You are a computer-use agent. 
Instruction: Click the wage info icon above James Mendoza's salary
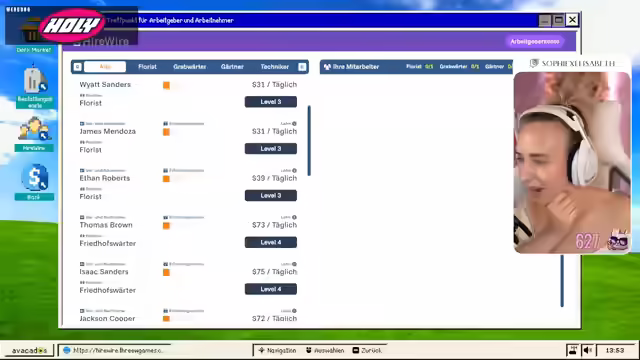click(x=294, y=124)
